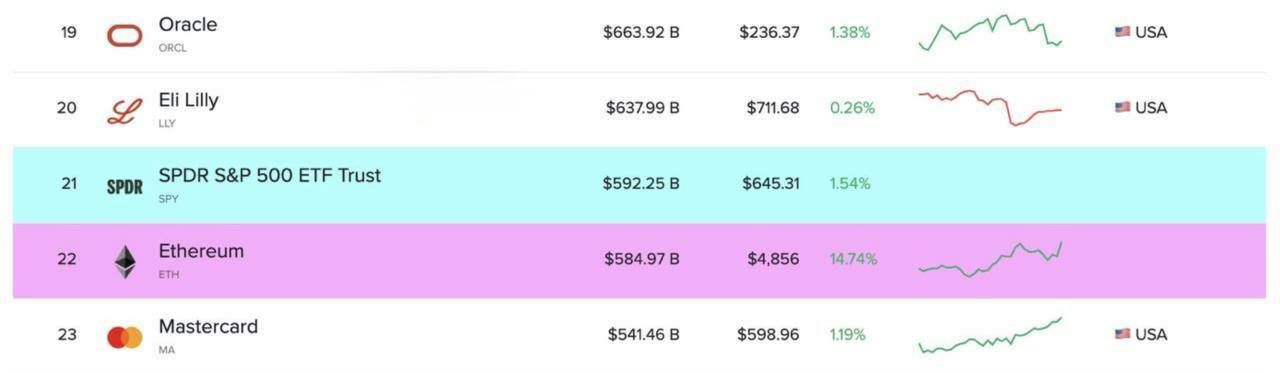Open SPDR S&P 500 ETF Trust link

click(x=270, y=175)
